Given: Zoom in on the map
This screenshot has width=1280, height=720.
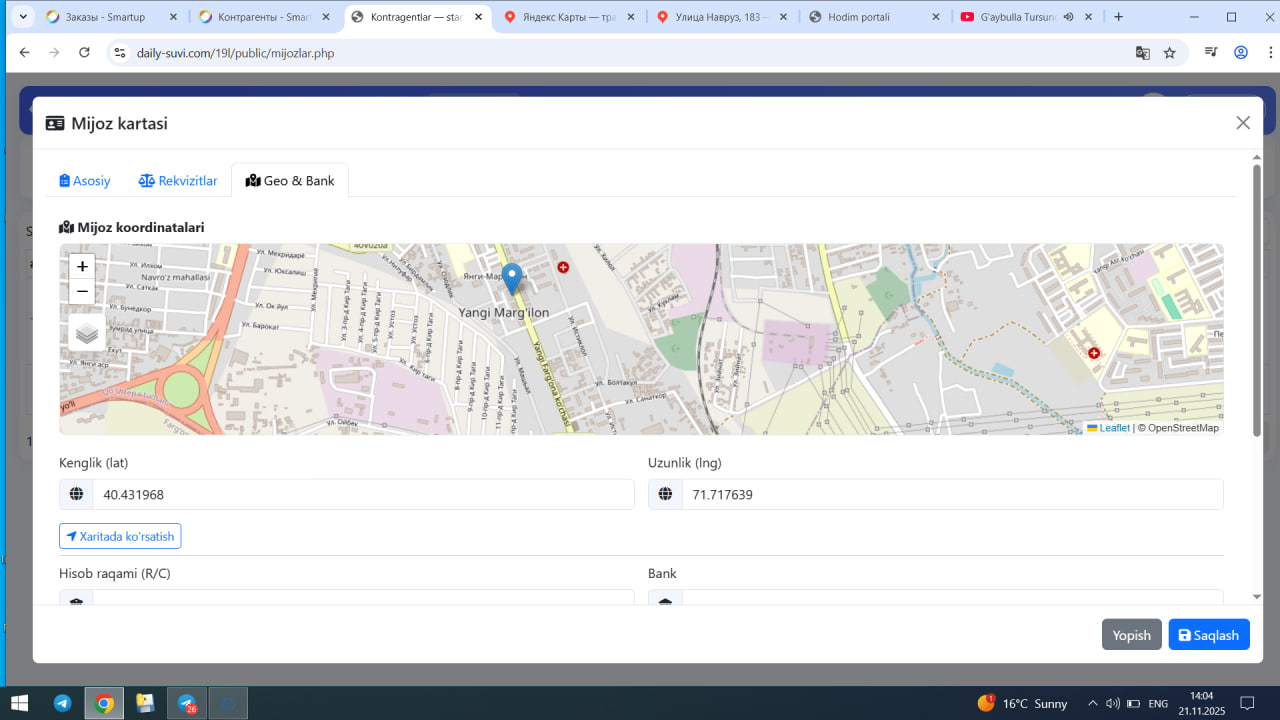Looking at the screenshot, I should coord(82,267).
